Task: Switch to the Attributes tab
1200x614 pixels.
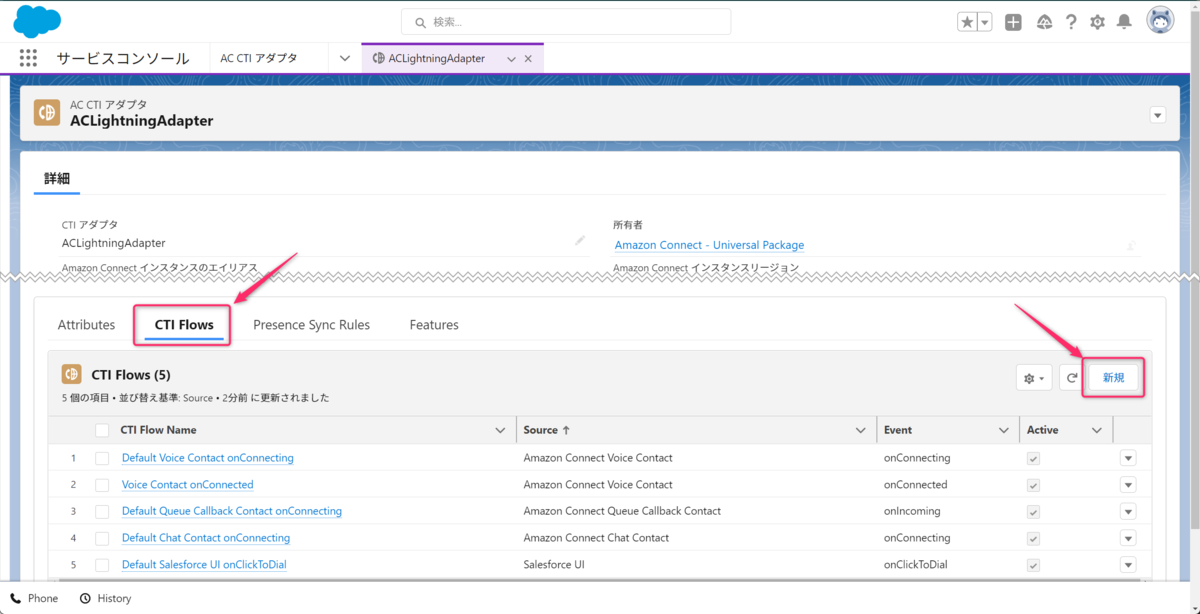Action: (x=86, y=325)
